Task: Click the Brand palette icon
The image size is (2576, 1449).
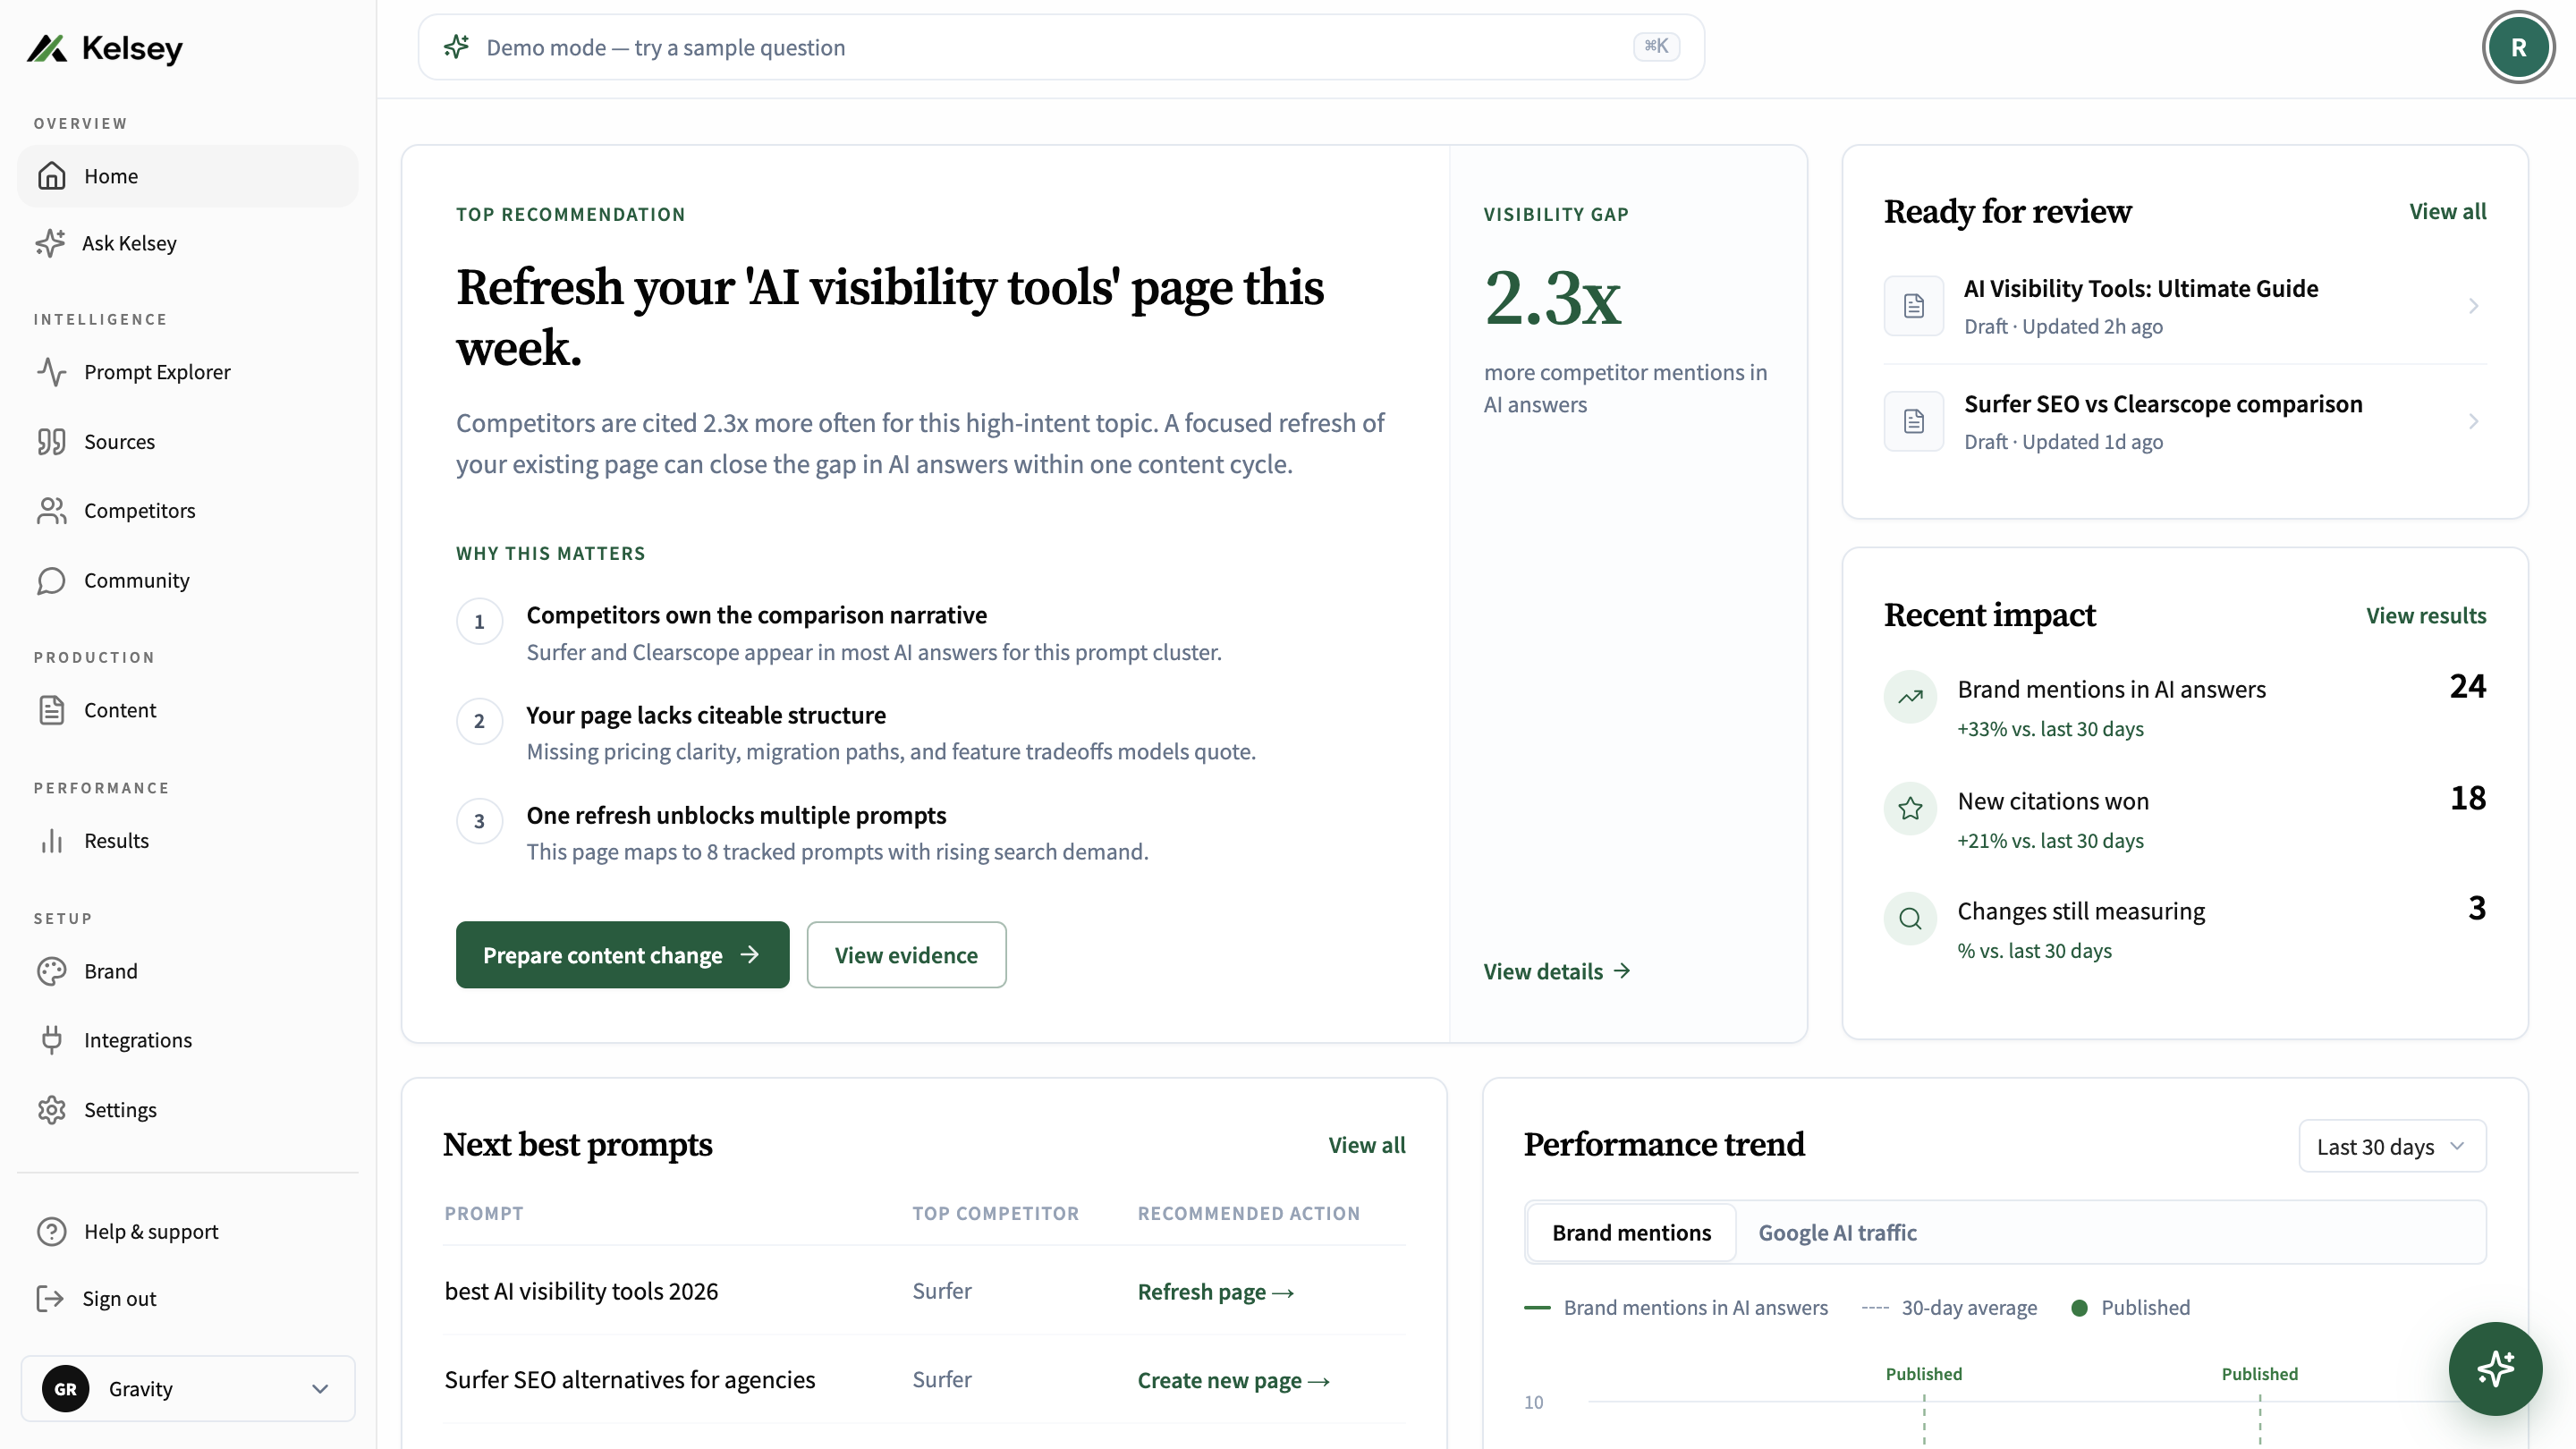Action: (x=51, y=971)
